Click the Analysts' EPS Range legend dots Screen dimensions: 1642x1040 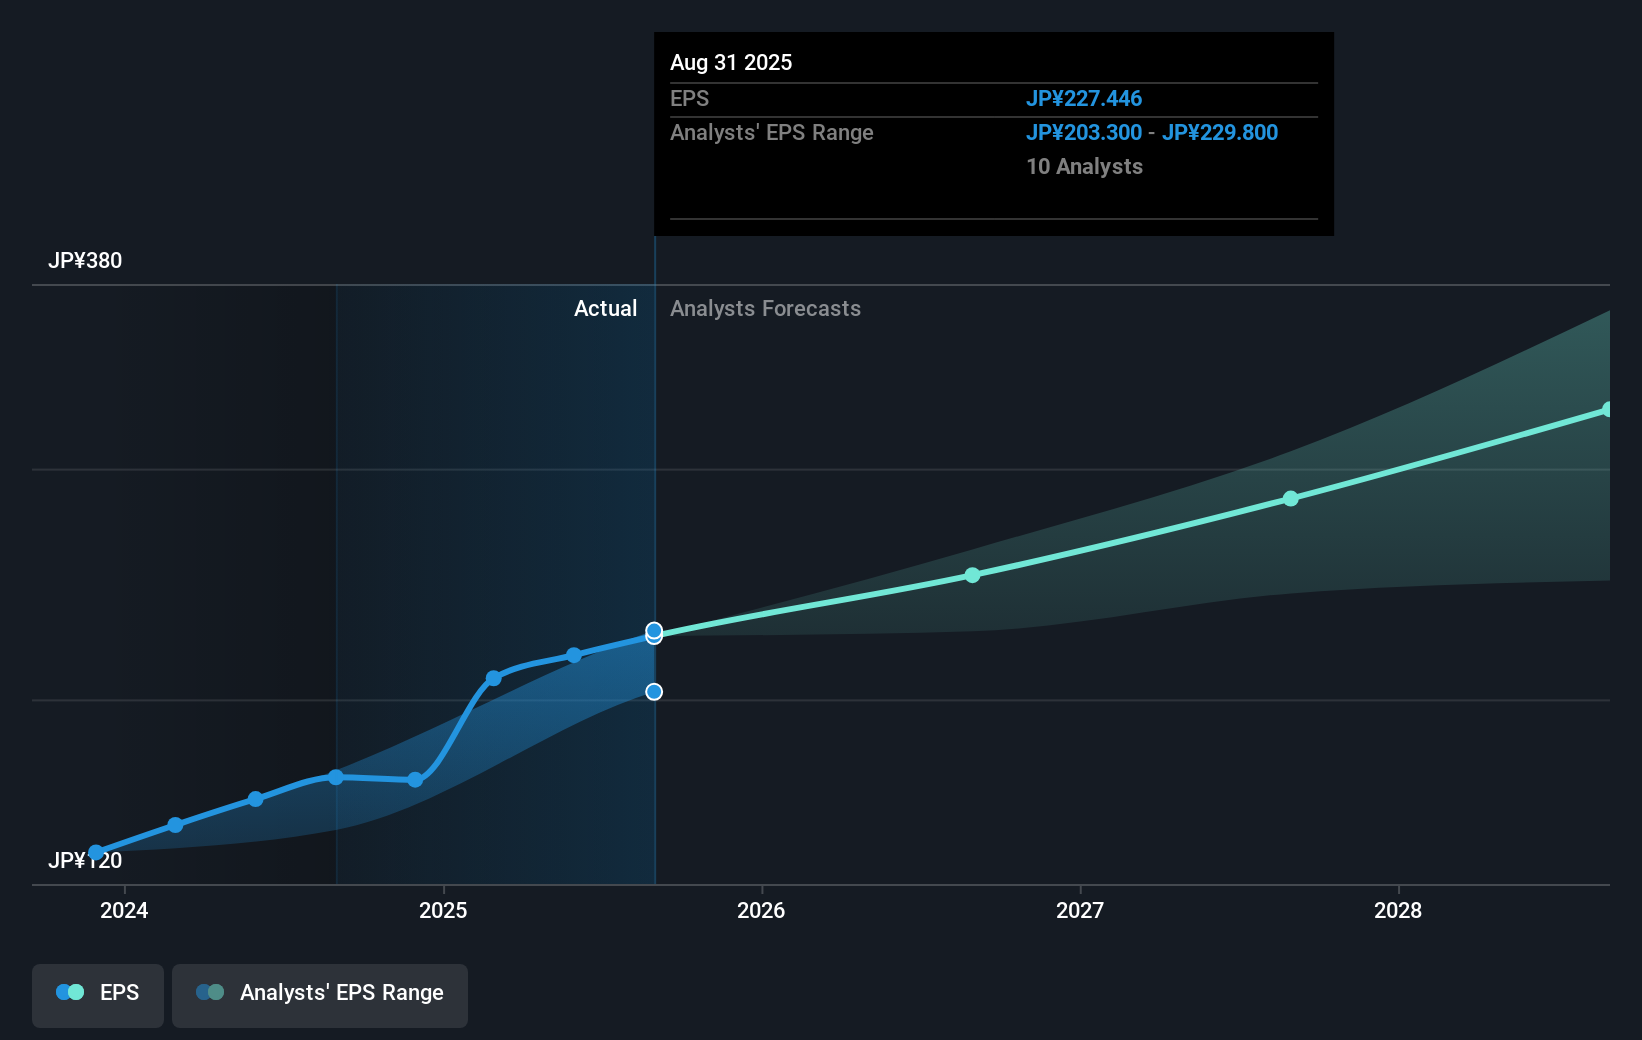coord(209,992)
